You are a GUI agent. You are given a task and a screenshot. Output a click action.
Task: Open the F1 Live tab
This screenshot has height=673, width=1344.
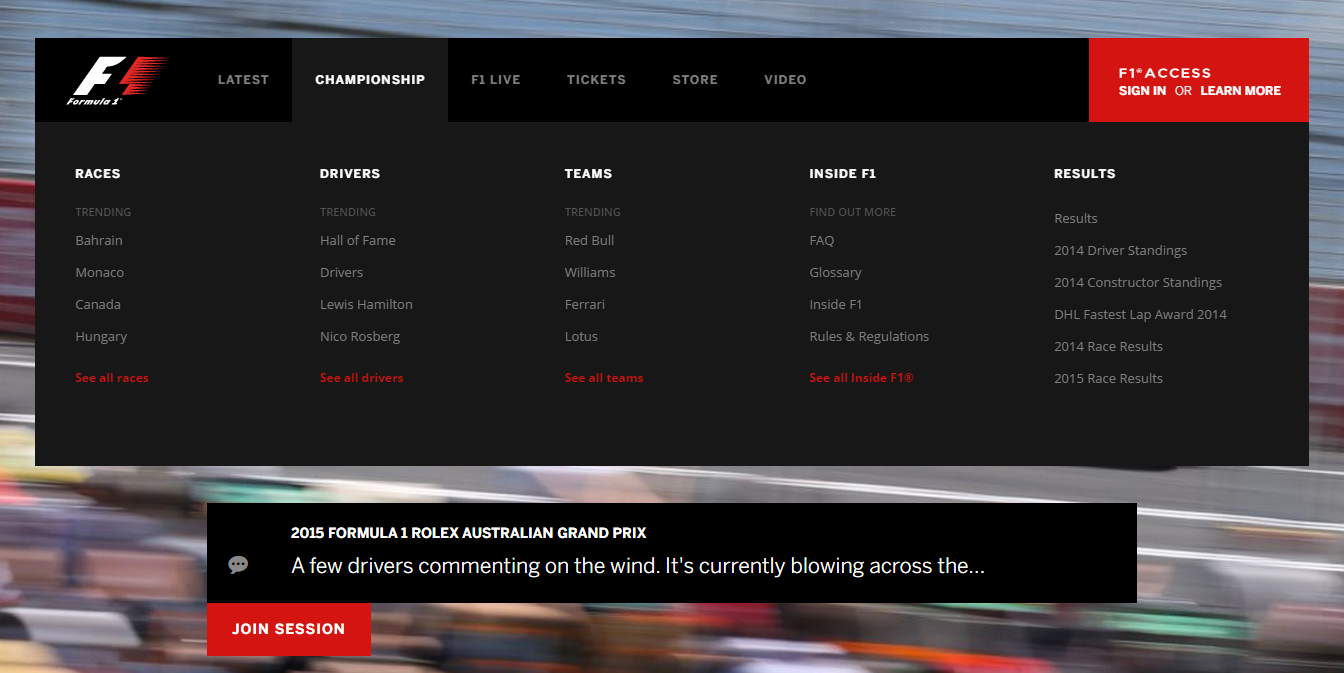click(496, 80)
